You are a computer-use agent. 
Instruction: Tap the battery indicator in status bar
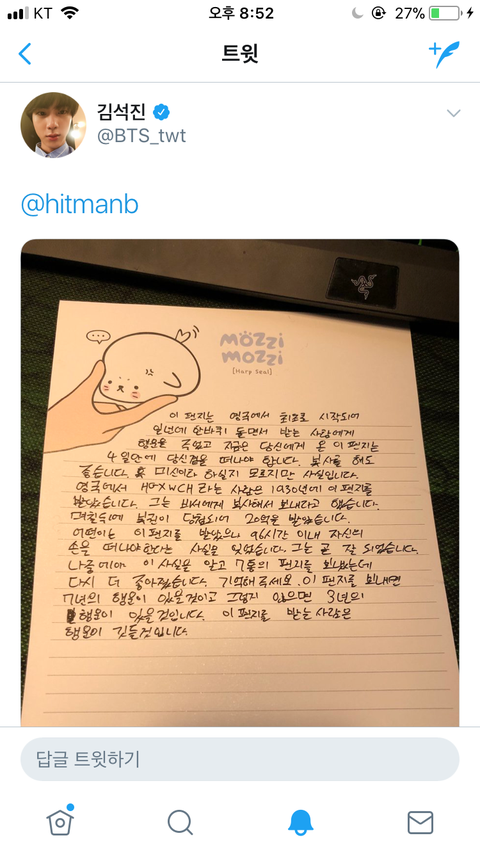pyautogui.click(x=444, y=14)
